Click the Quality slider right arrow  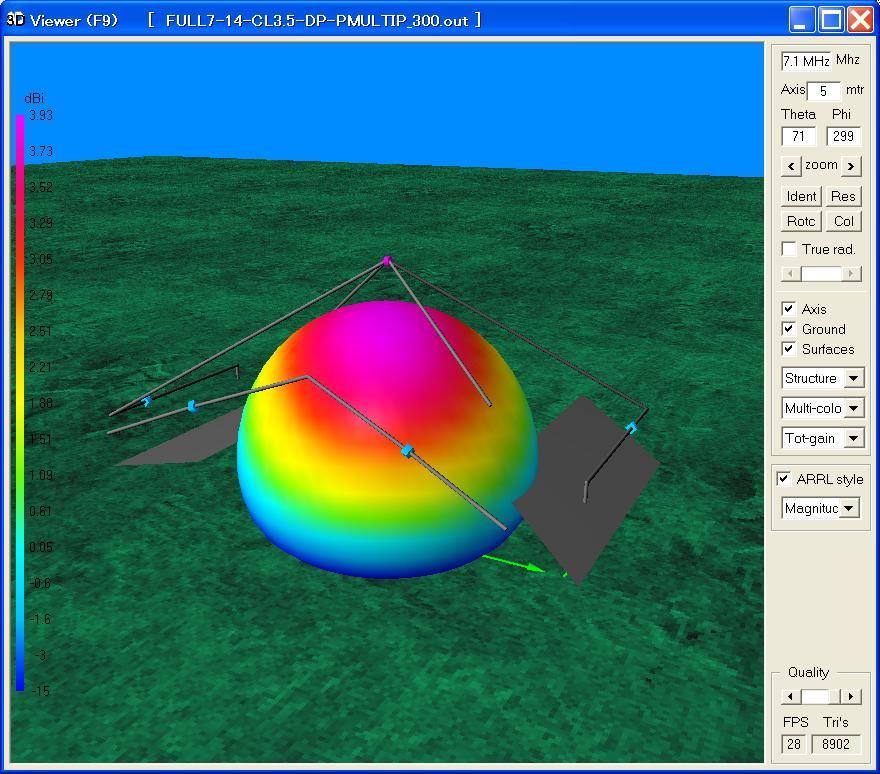[x=851, y=696]
